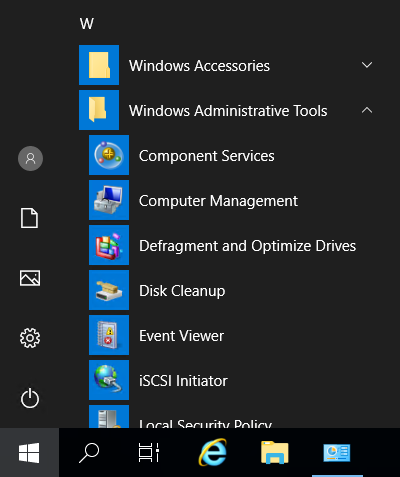The width and height of the screenshot is (400, 477).
Task: Click the Disk Cleanup text
Action: coord(182,291)
